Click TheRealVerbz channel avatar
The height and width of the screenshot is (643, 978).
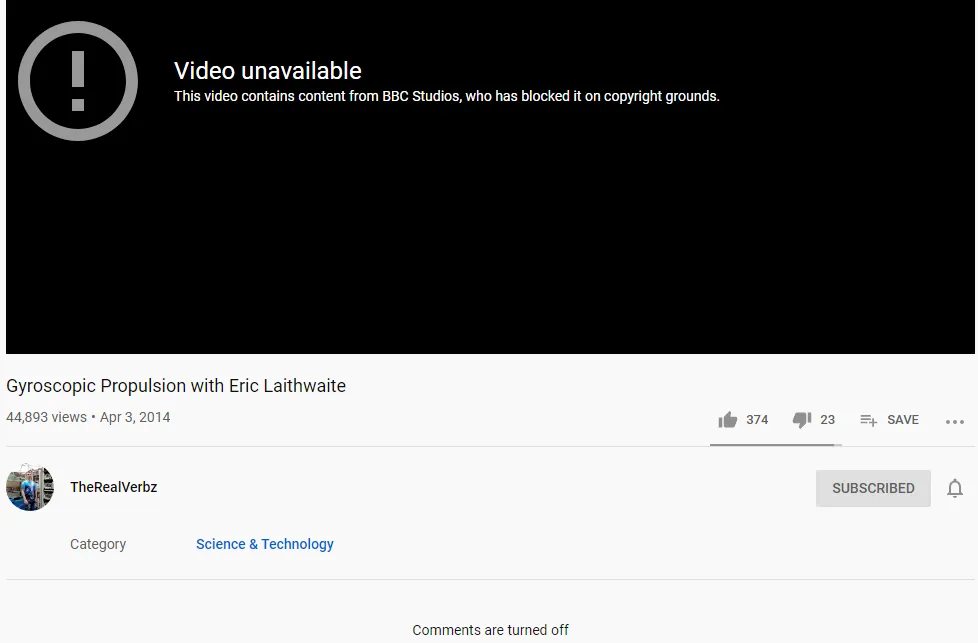tap(30, 487)
